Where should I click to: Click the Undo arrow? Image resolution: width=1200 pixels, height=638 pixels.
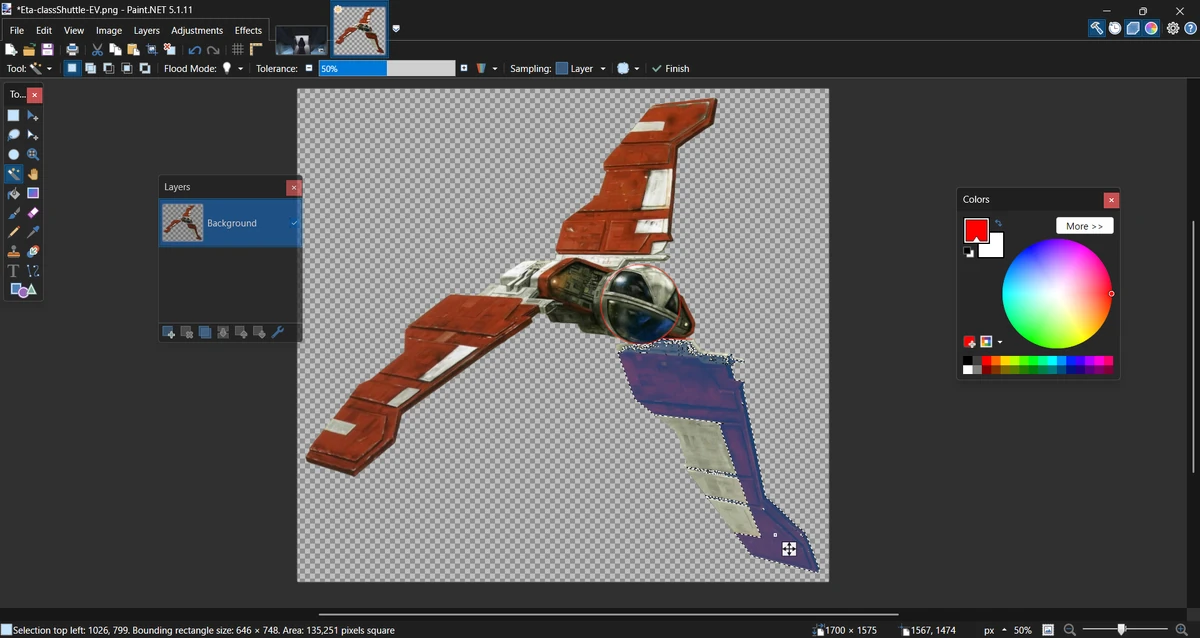[194, 49]
